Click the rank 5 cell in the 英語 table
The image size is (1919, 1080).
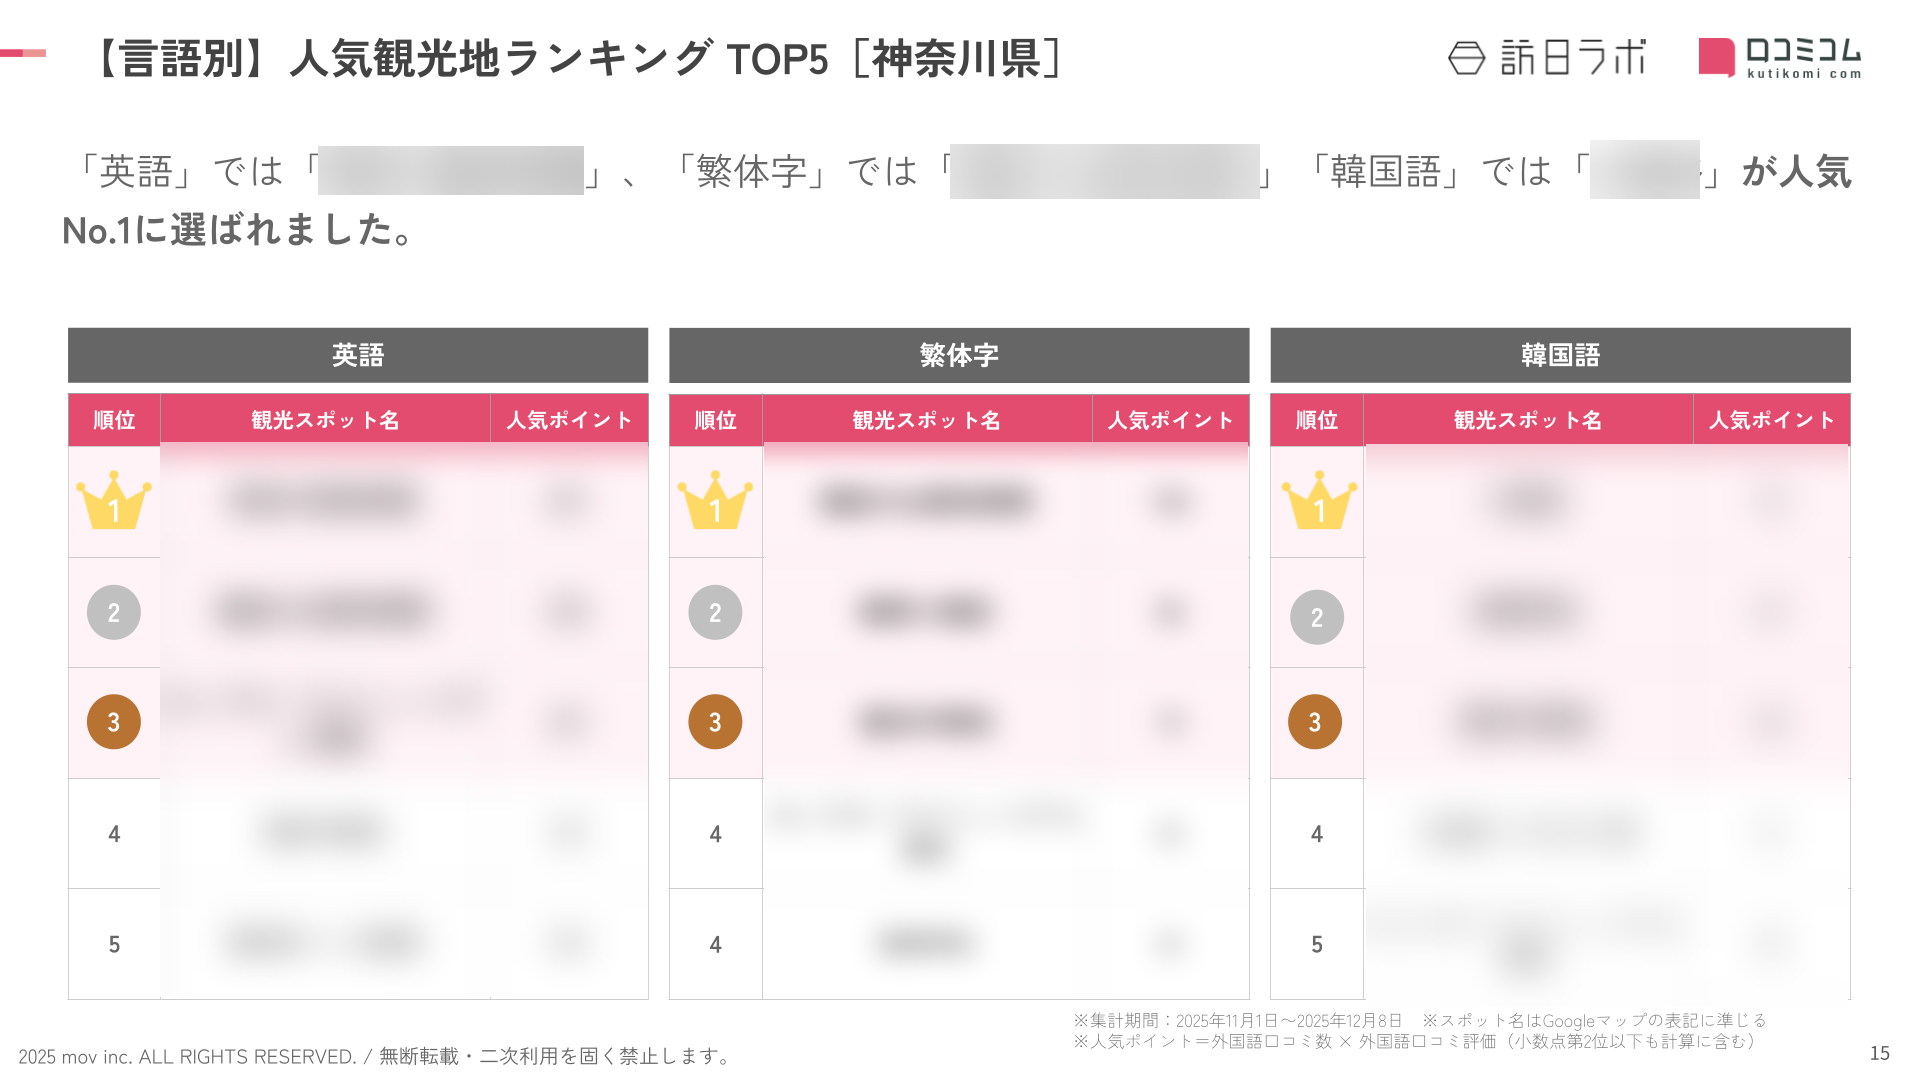(x=114, y=944)
